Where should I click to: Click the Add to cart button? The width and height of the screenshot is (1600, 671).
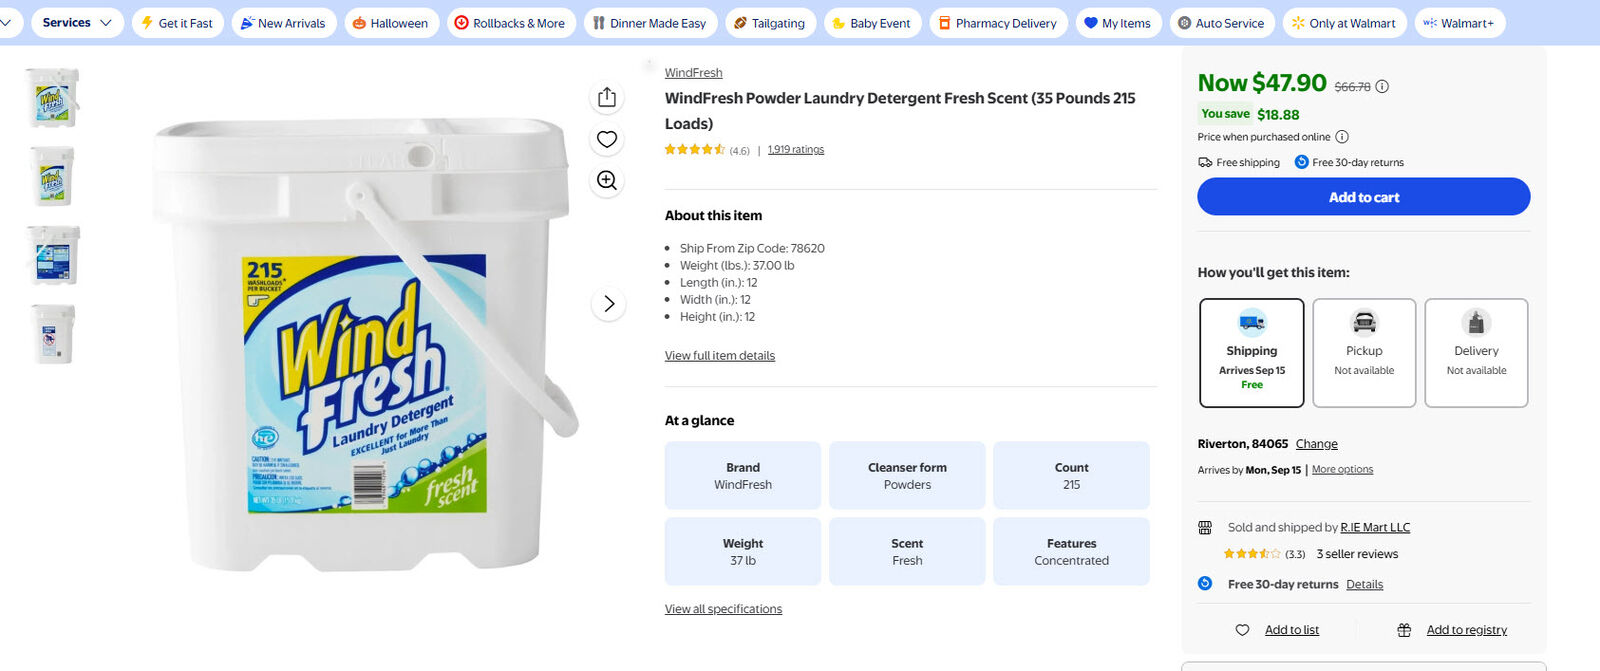(x=1363, y=197)
